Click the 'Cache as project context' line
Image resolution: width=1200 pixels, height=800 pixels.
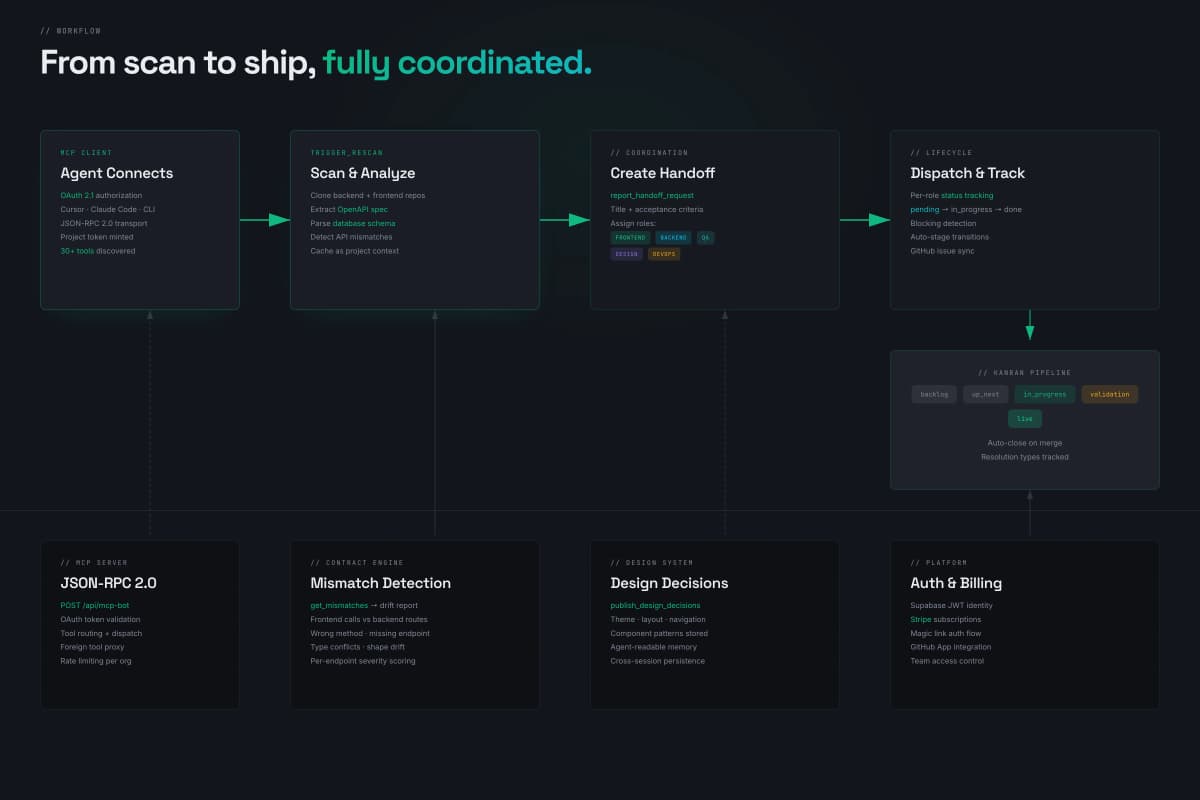355,251
